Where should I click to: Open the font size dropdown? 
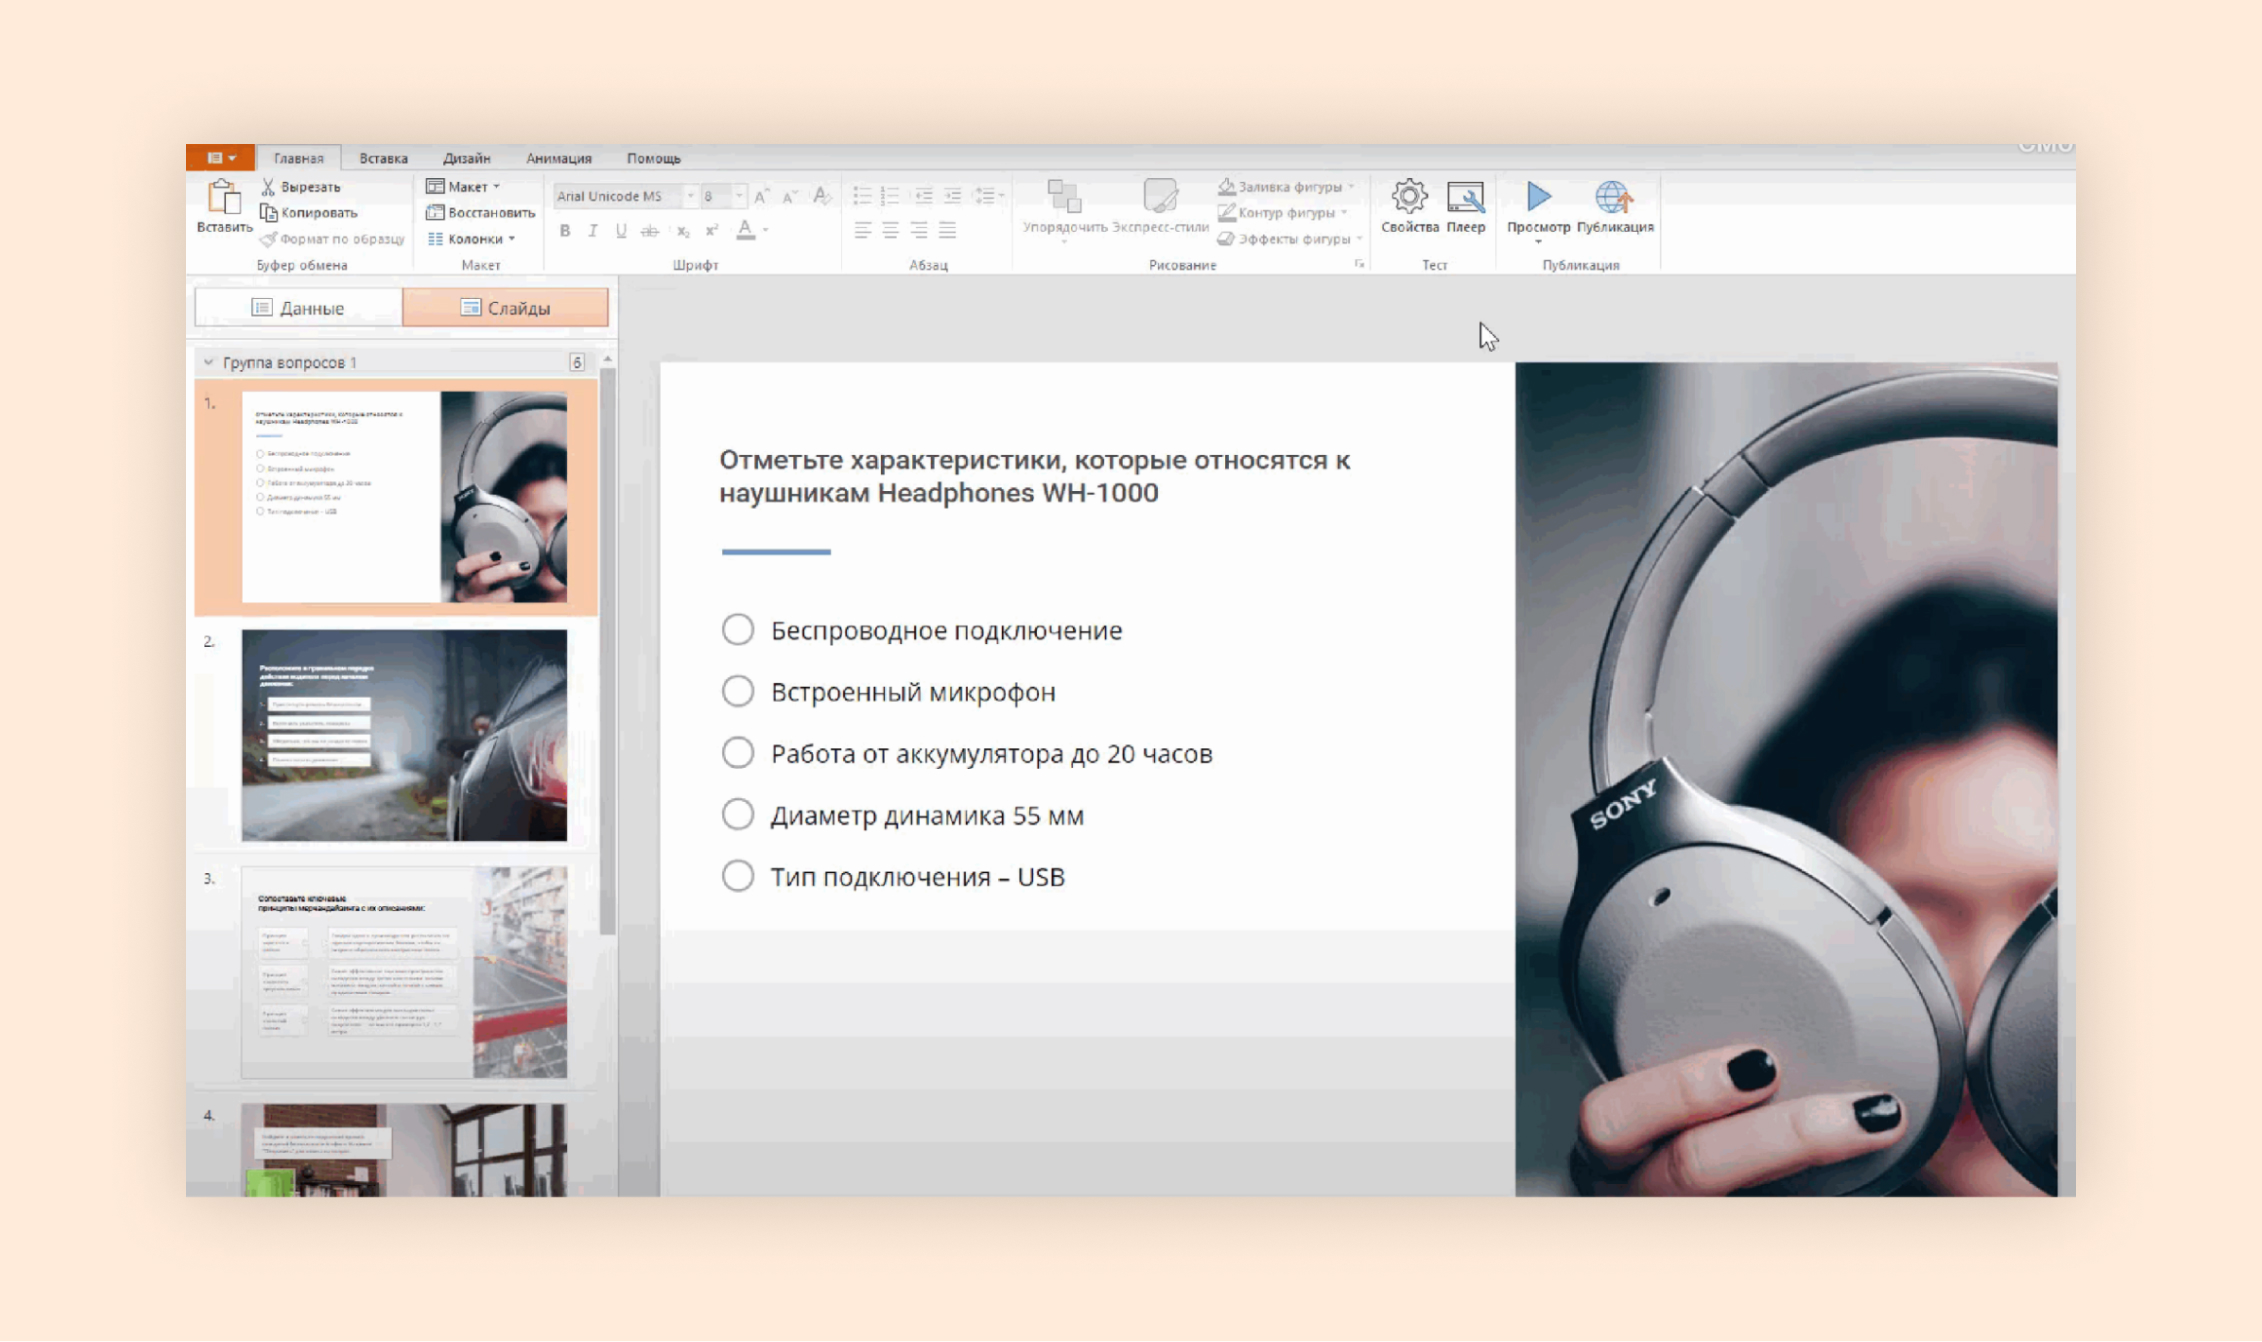click(x=739, y=196)
